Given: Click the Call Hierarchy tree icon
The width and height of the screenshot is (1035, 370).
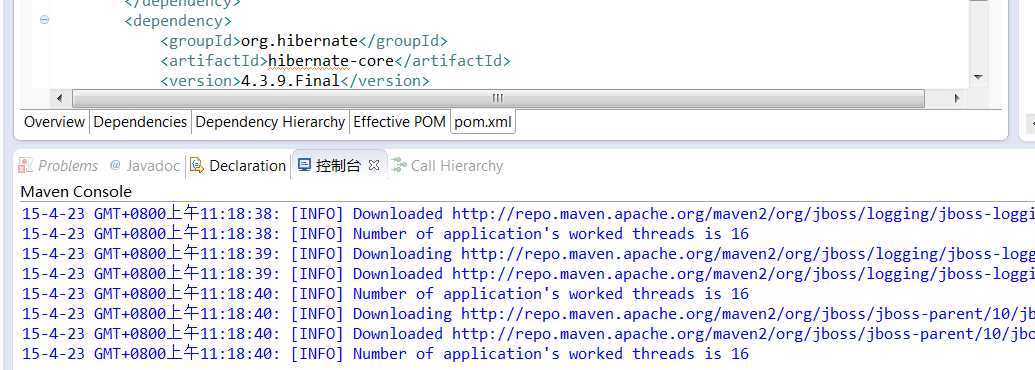Looking at the screenshot, I should [x=398, y=166].
